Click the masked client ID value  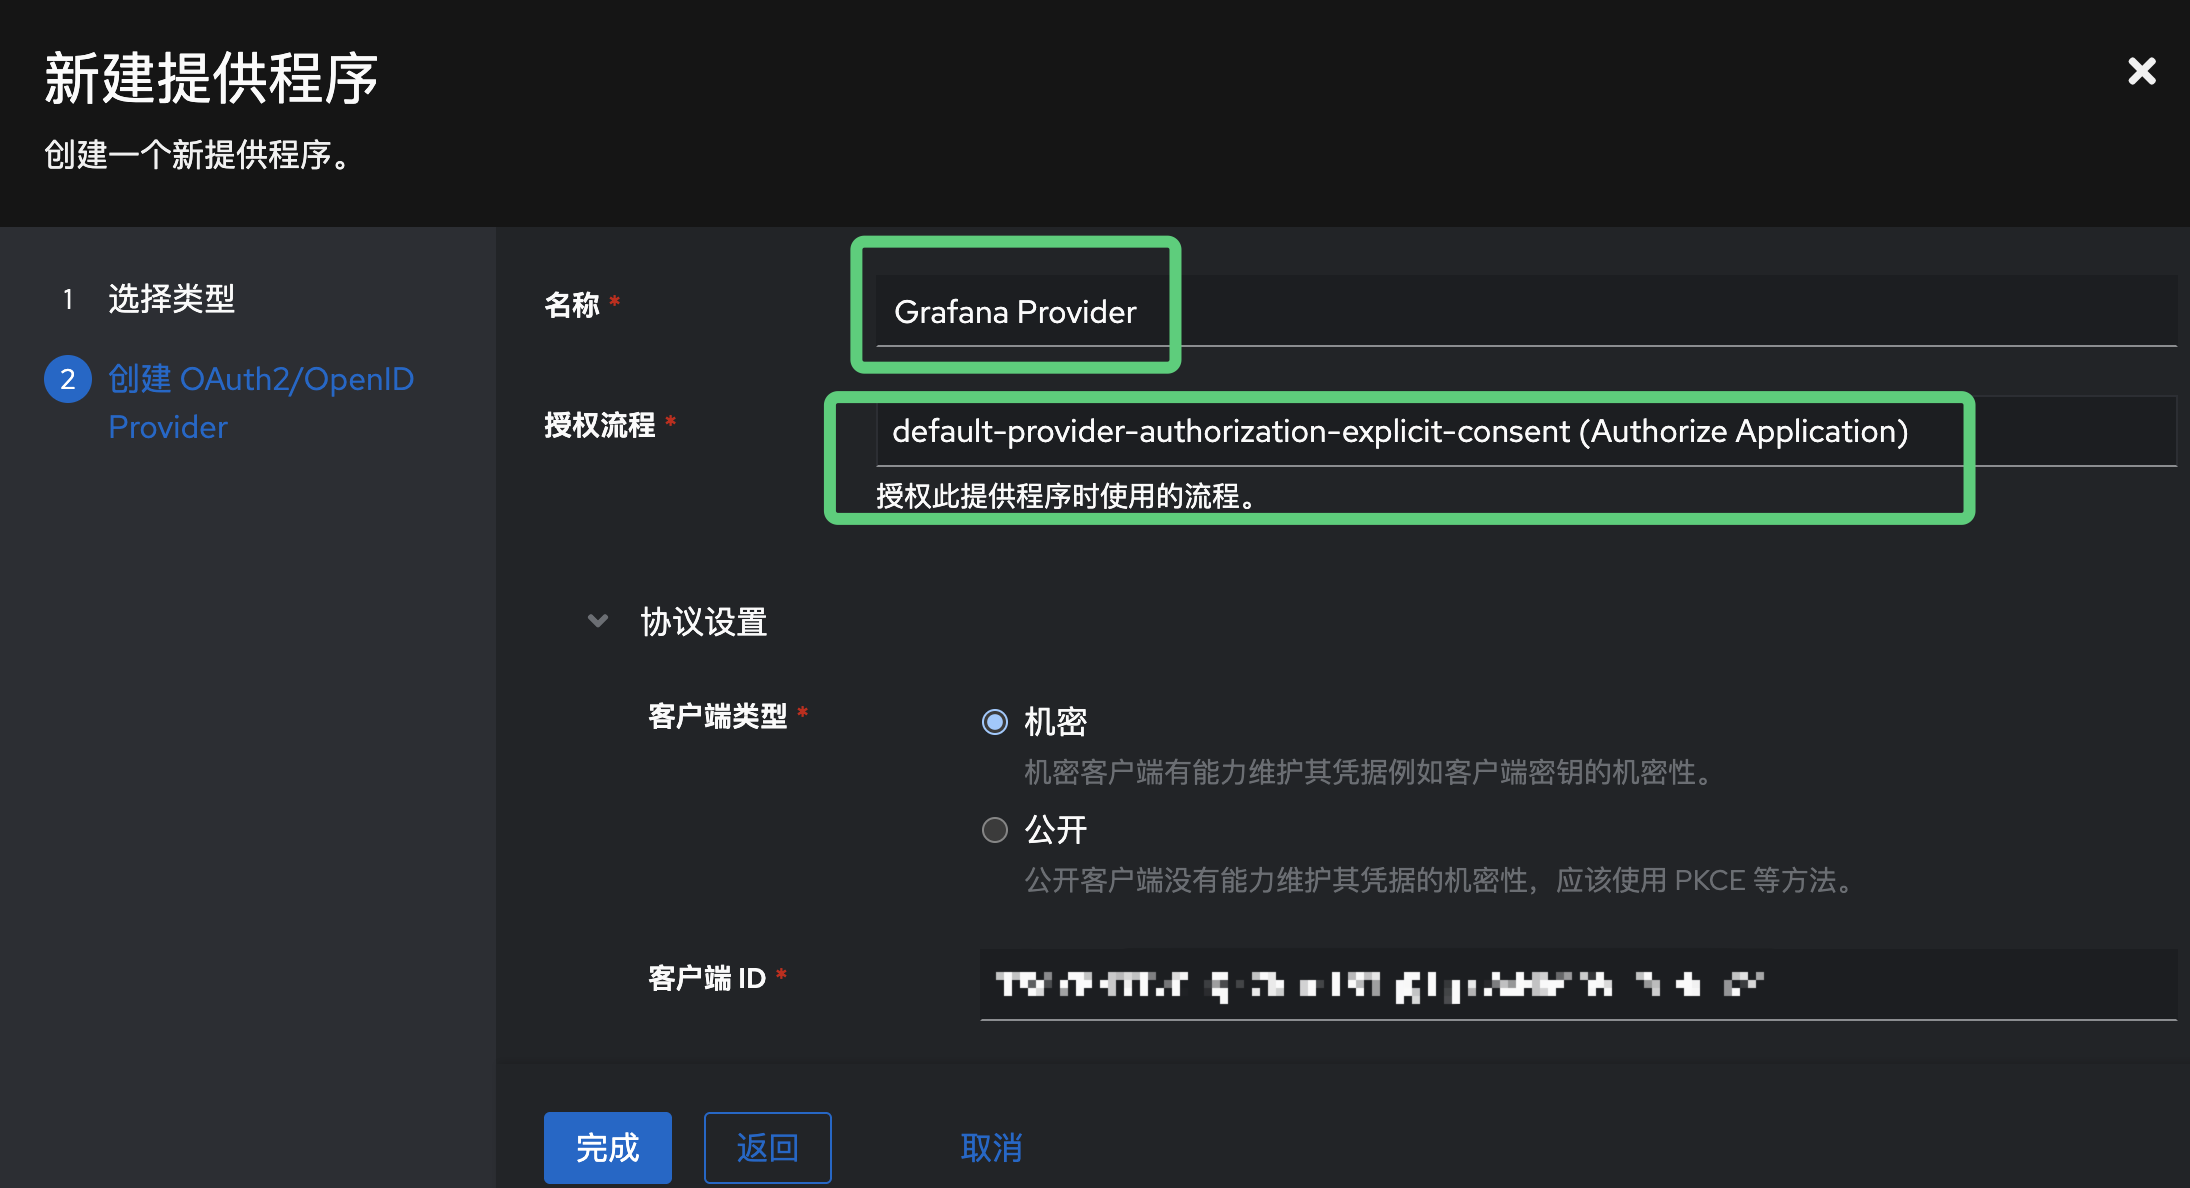(1380, 985)
